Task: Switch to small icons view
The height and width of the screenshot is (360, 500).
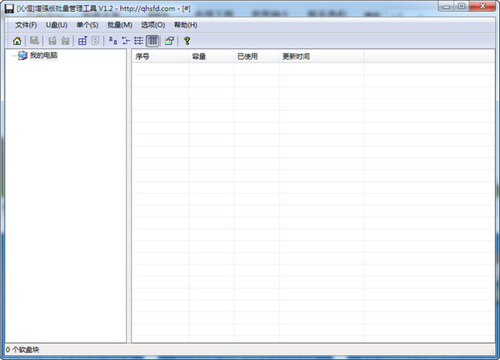Action: coord(126,41)
